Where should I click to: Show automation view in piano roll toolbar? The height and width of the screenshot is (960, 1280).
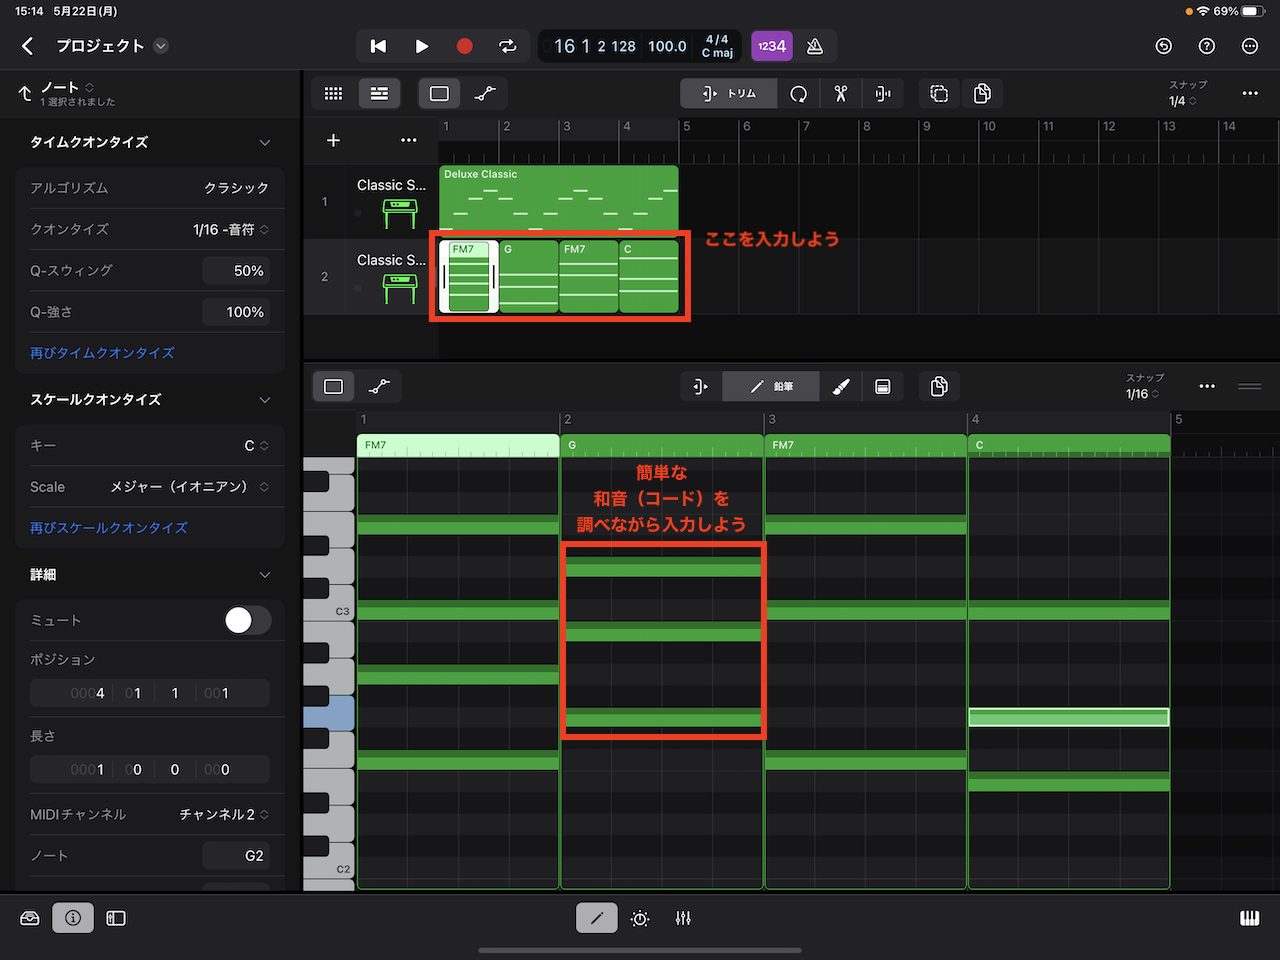pos(380,386)
